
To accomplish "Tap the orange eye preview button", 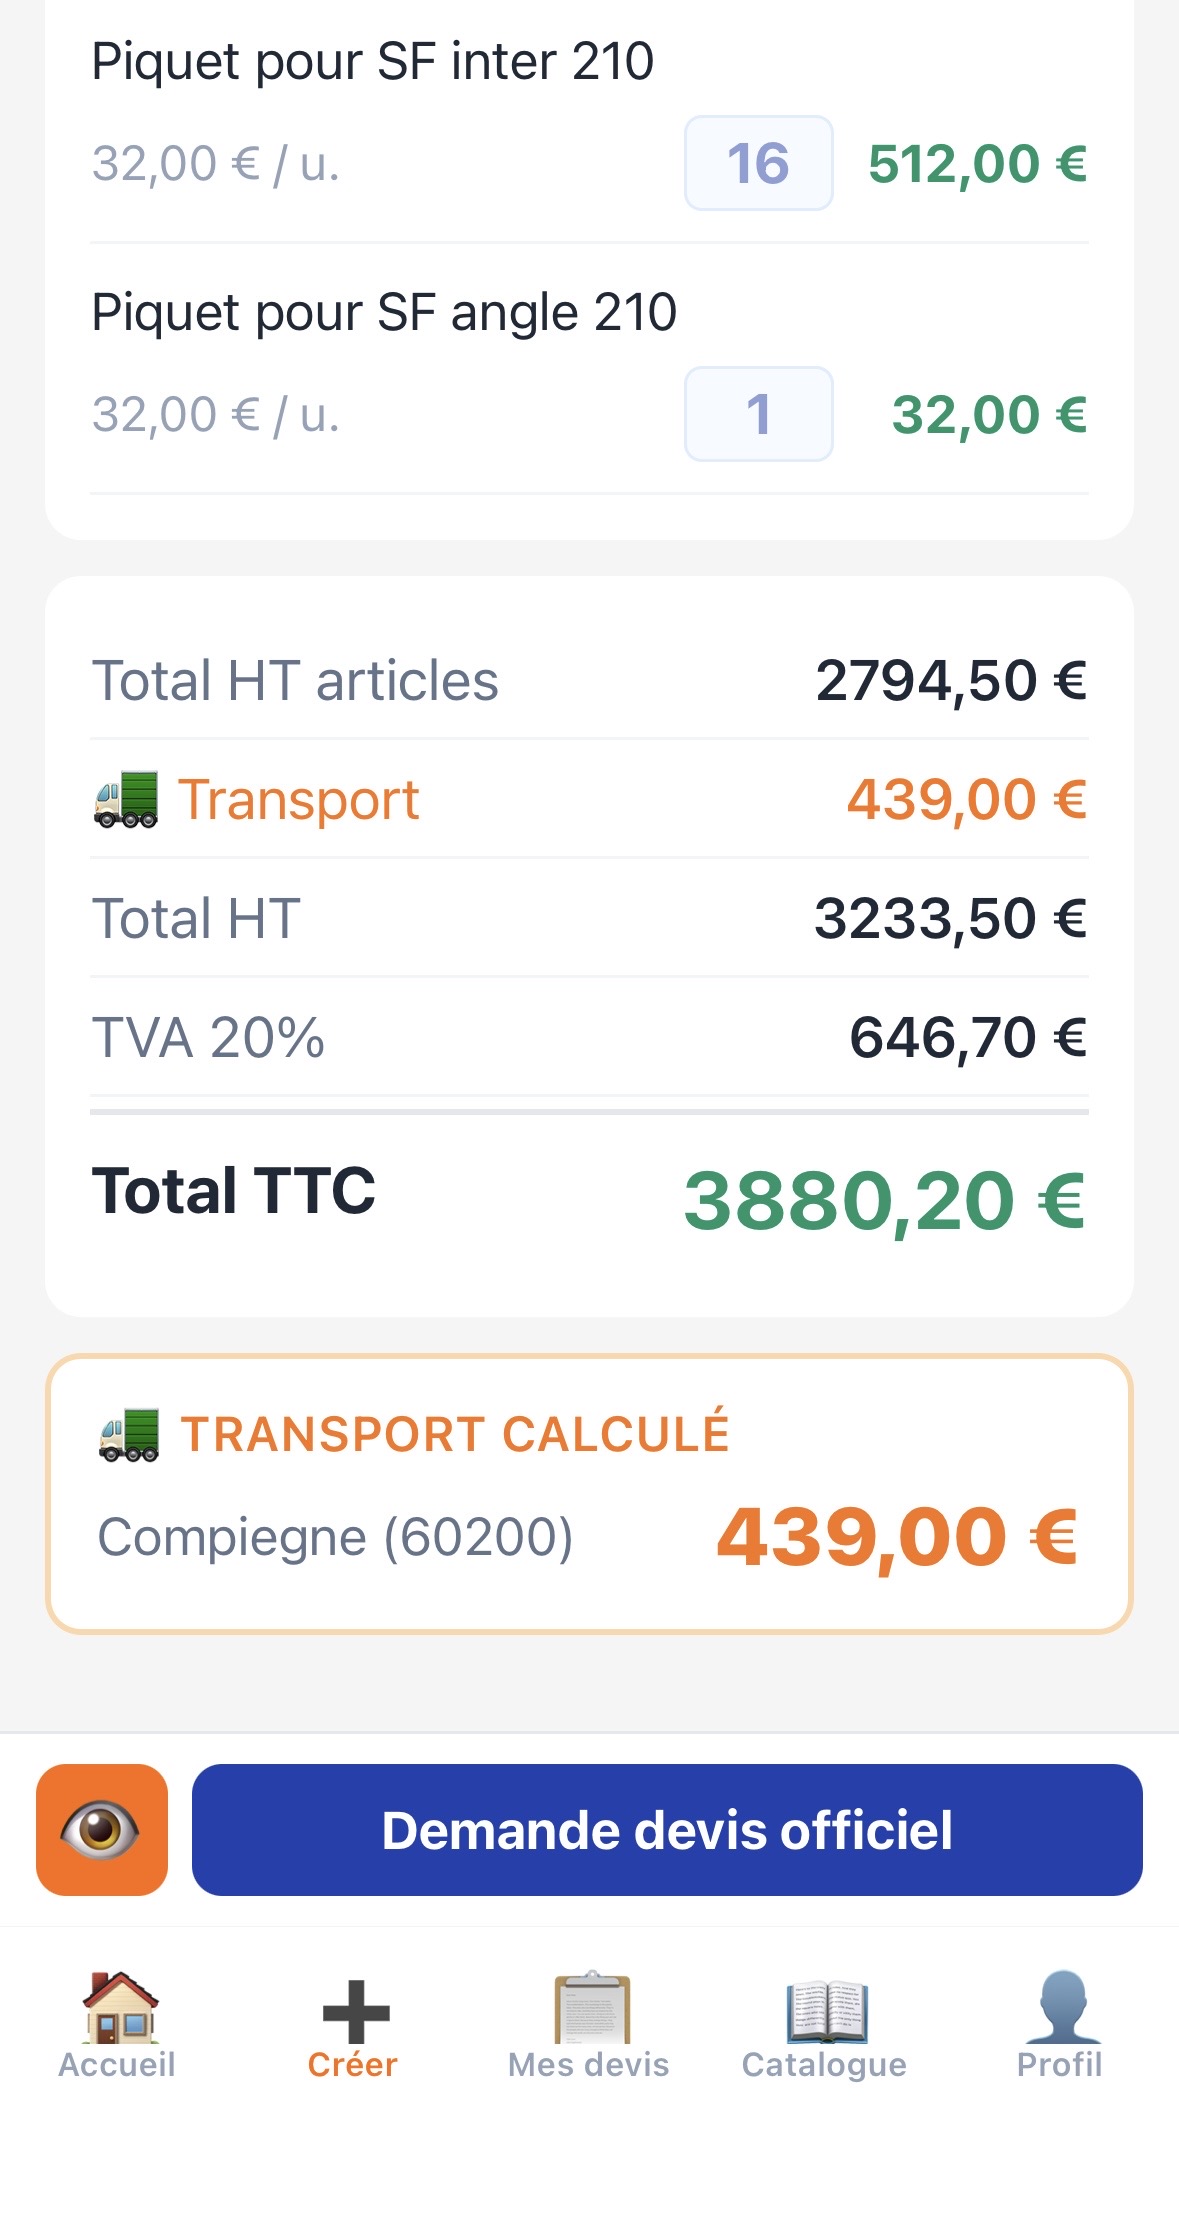I will click(102, 1829).
